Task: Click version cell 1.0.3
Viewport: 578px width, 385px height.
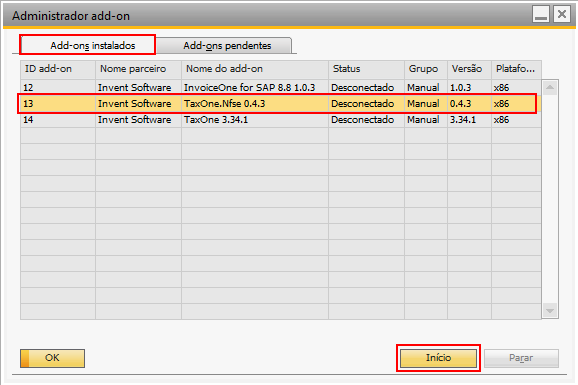Action: (x=469, y=88)
